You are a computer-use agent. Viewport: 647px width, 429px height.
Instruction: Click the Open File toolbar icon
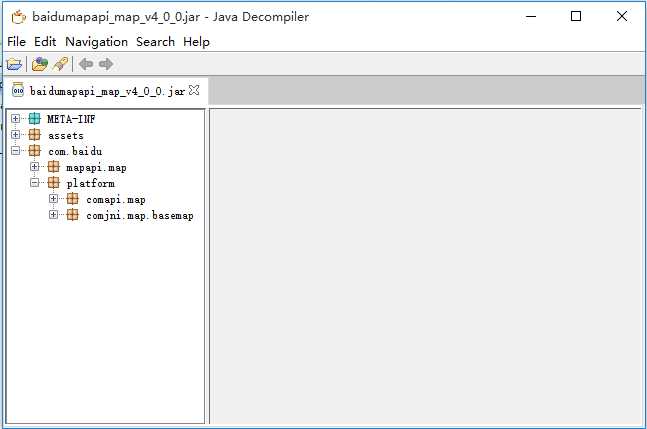[x=14, y=64]
